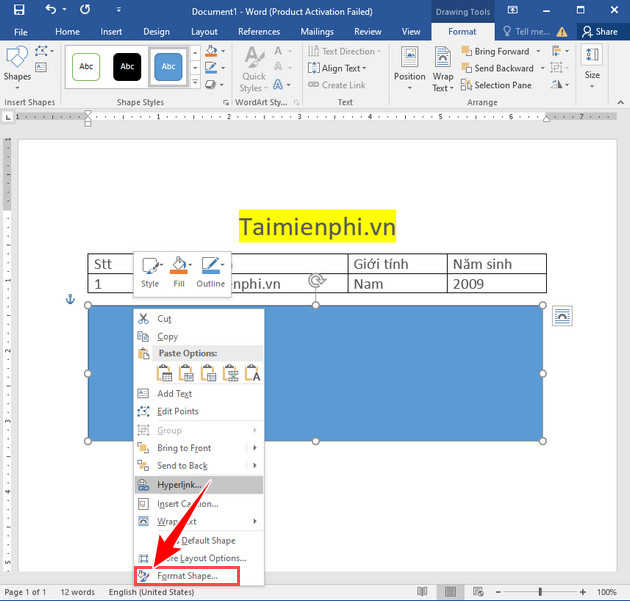Click the Tell me search box

(x=526, y=32)
